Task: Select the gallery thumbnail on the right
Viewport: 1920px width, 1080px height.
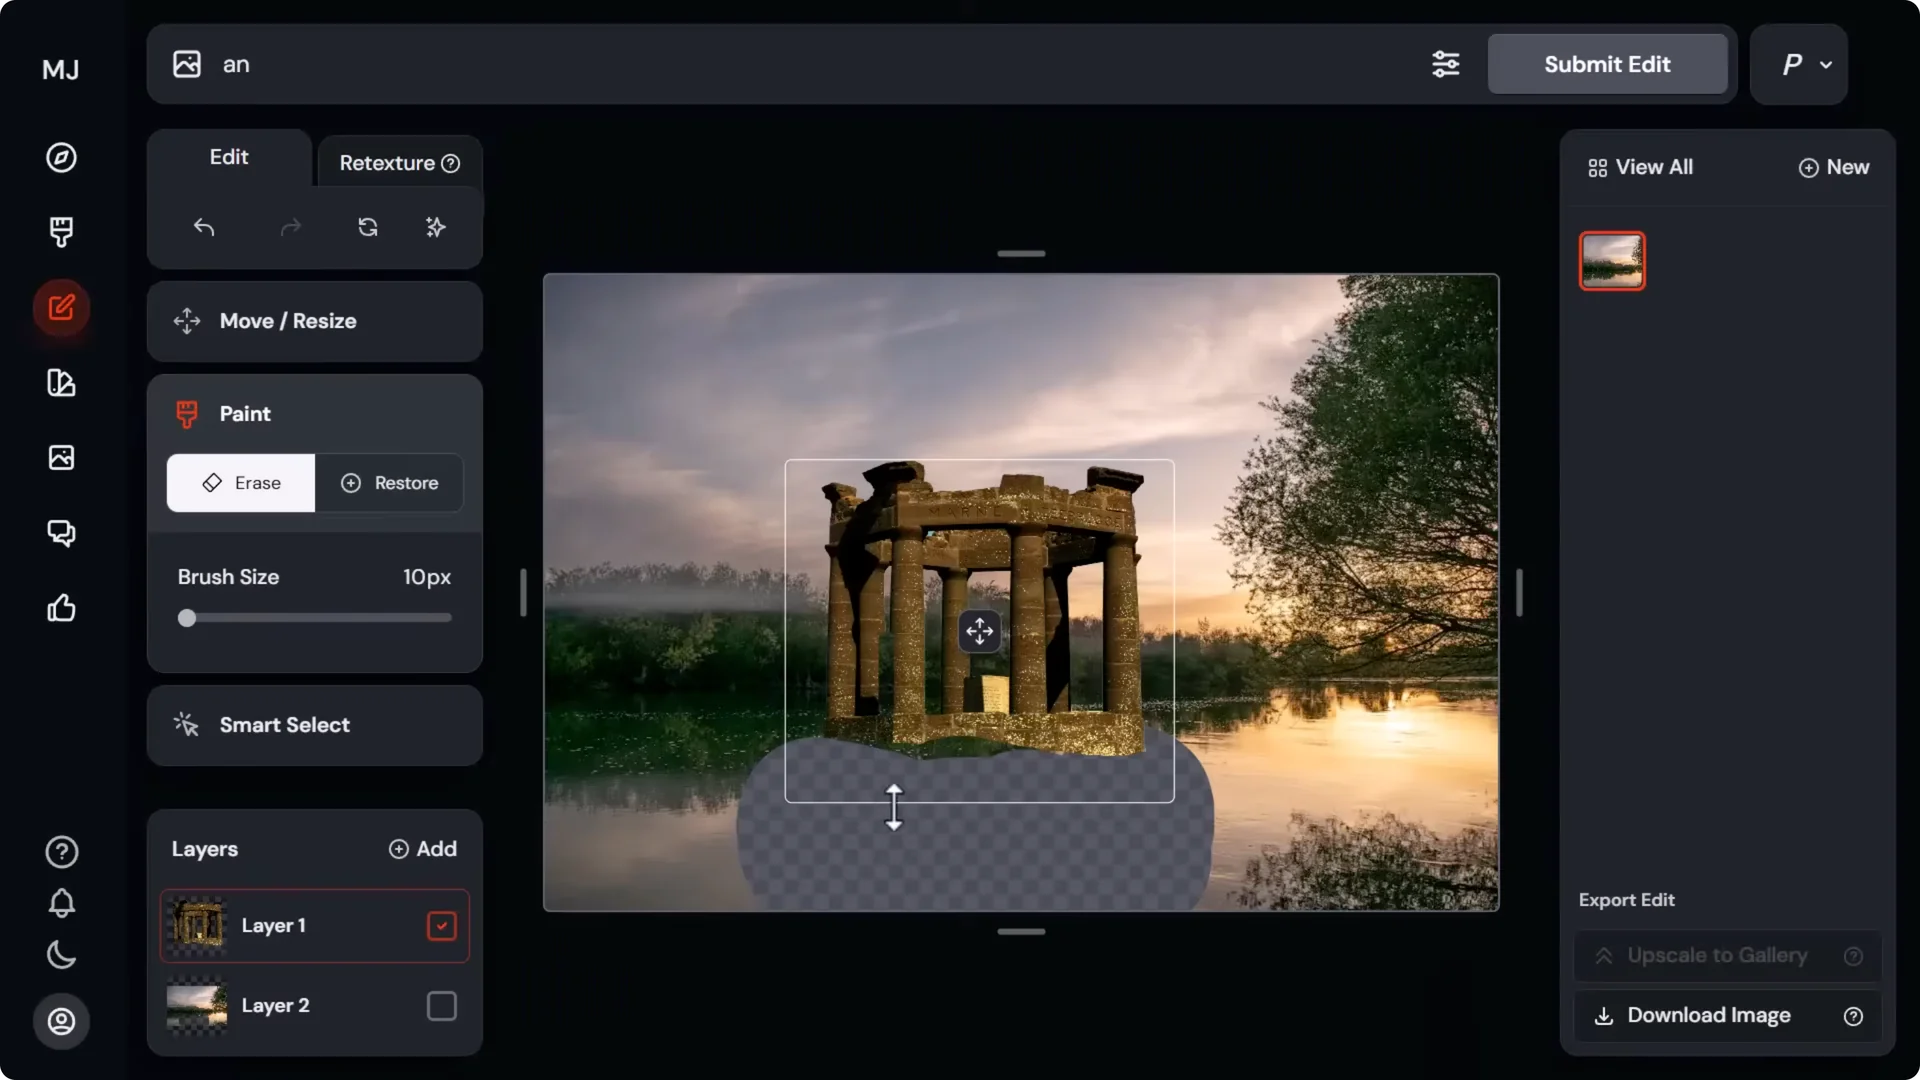Action: 1611,260
